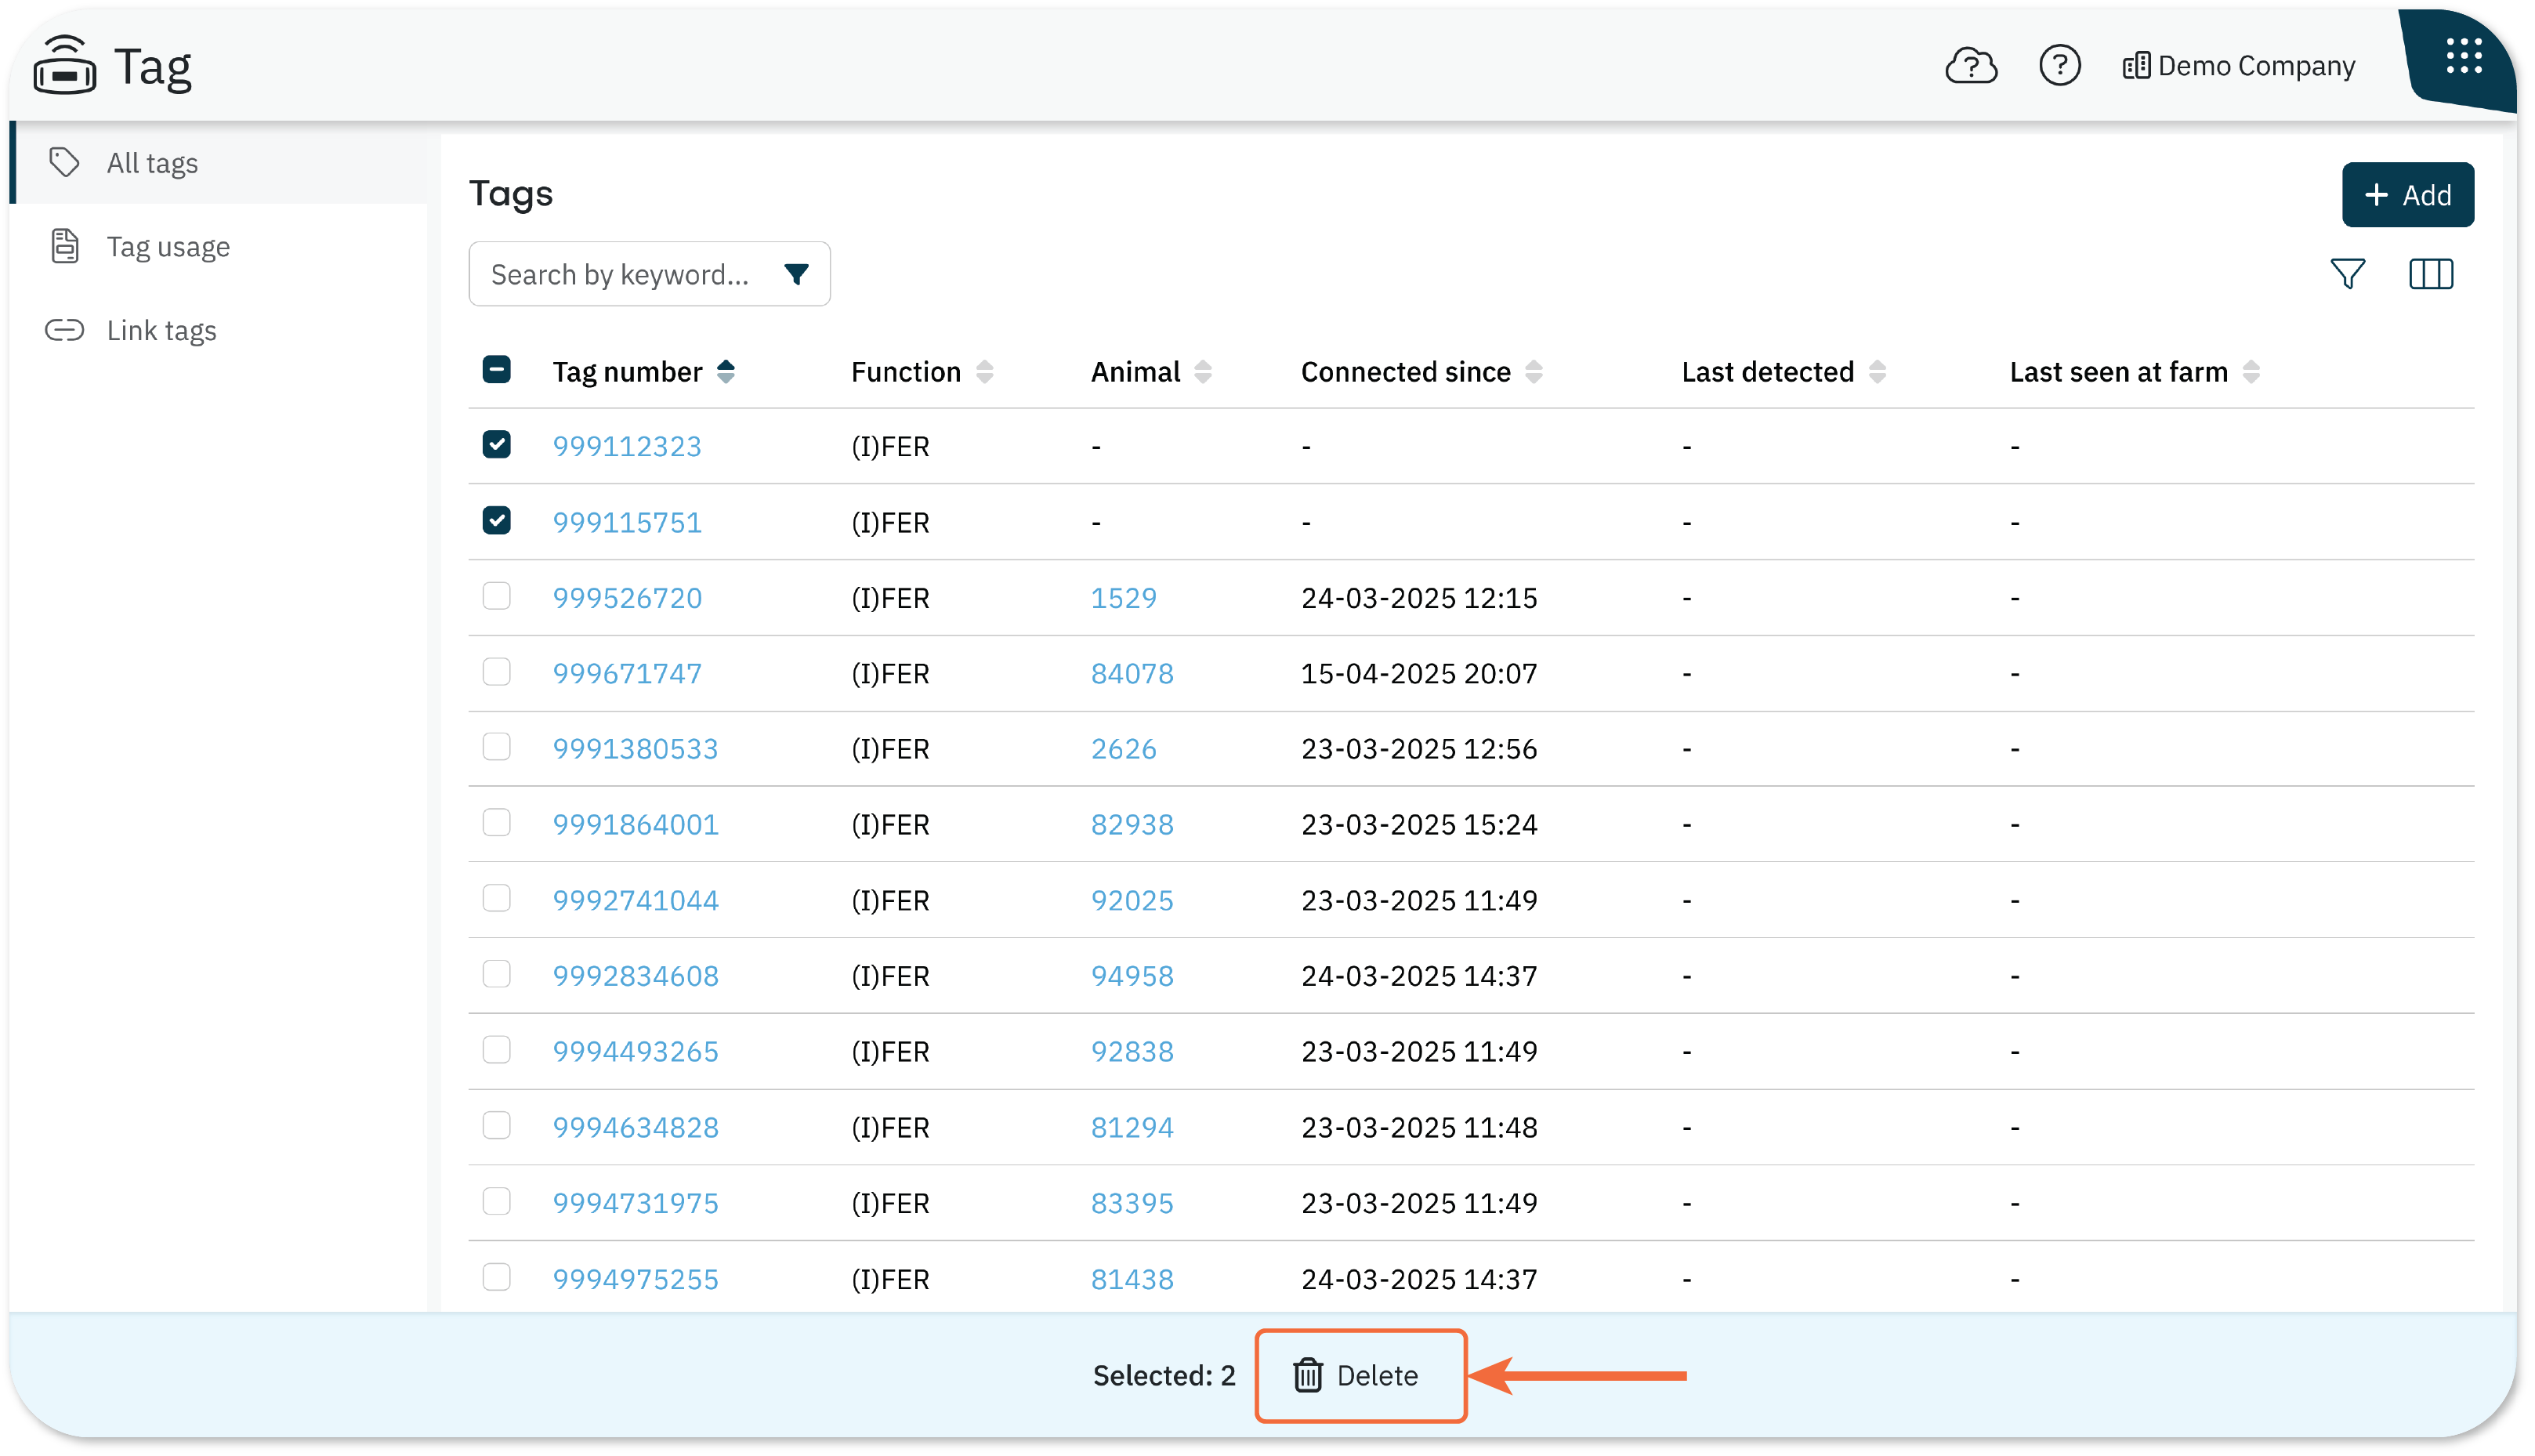Open animal 81438 link

(1131, 1279)
